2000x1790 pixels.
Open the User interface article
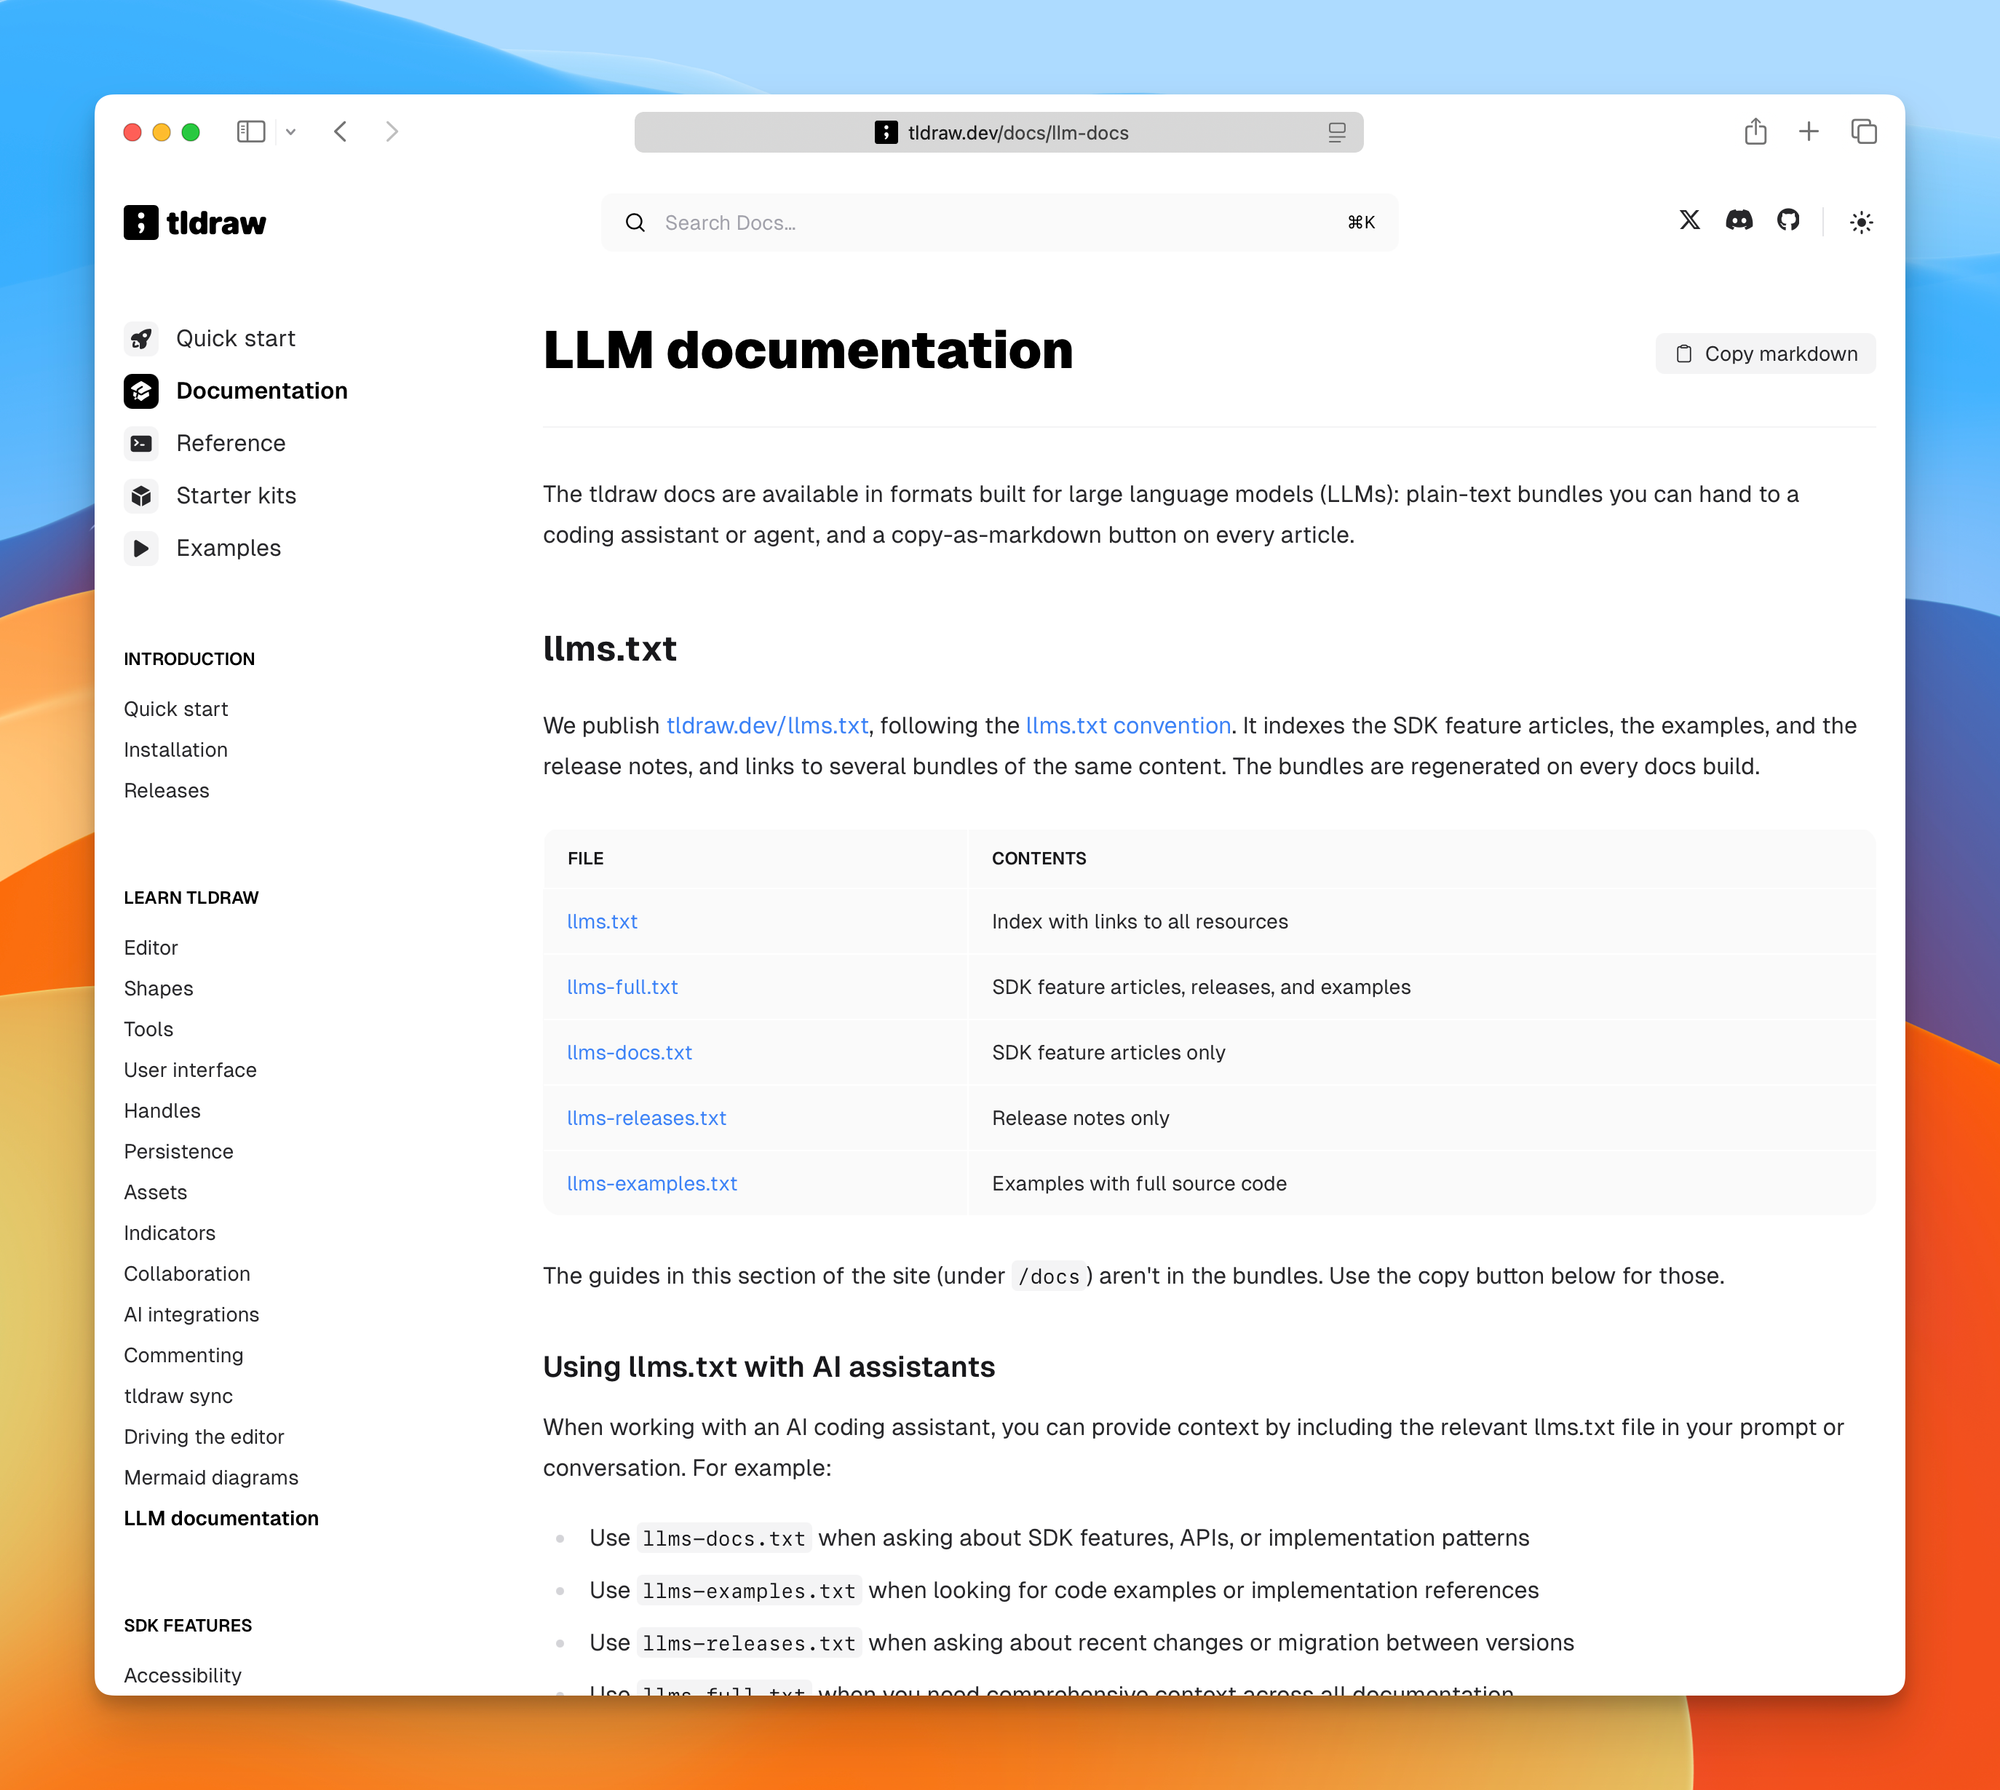[x=190, y=1070]
